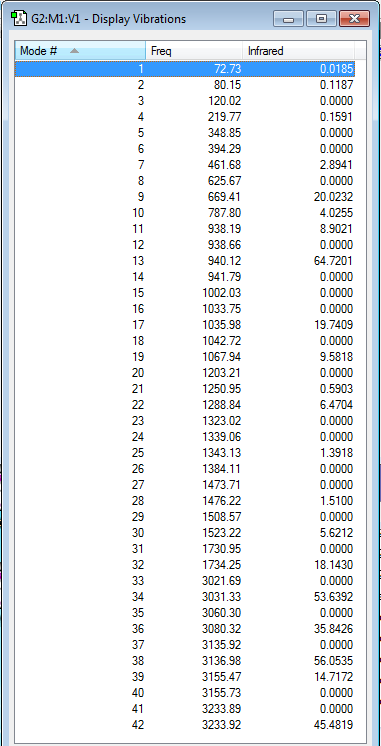
Task: Minimize the Display Vibrations window
Action: tap(289, 19)
